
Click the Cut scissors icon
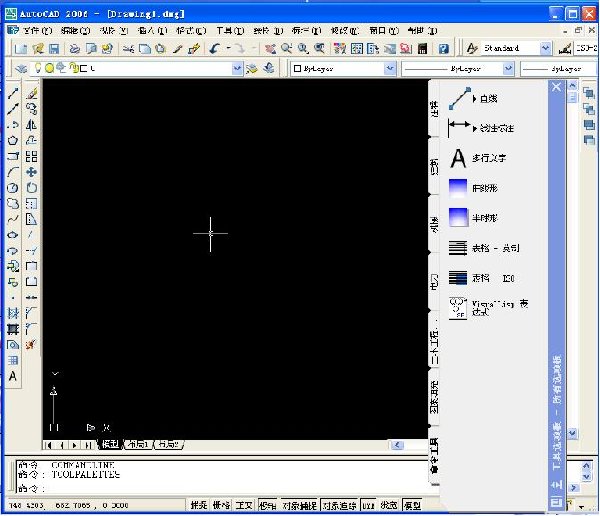pyautogui.click(x=128, y=49)
